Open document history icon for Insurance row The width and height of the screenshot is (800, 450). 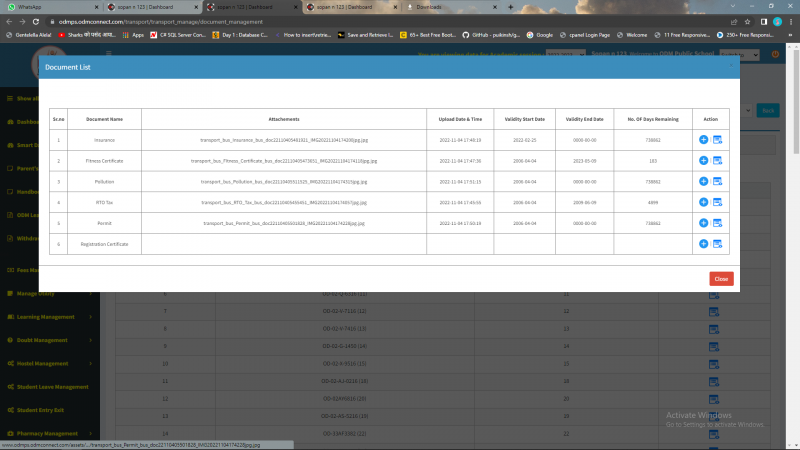[x=717, y=140]
